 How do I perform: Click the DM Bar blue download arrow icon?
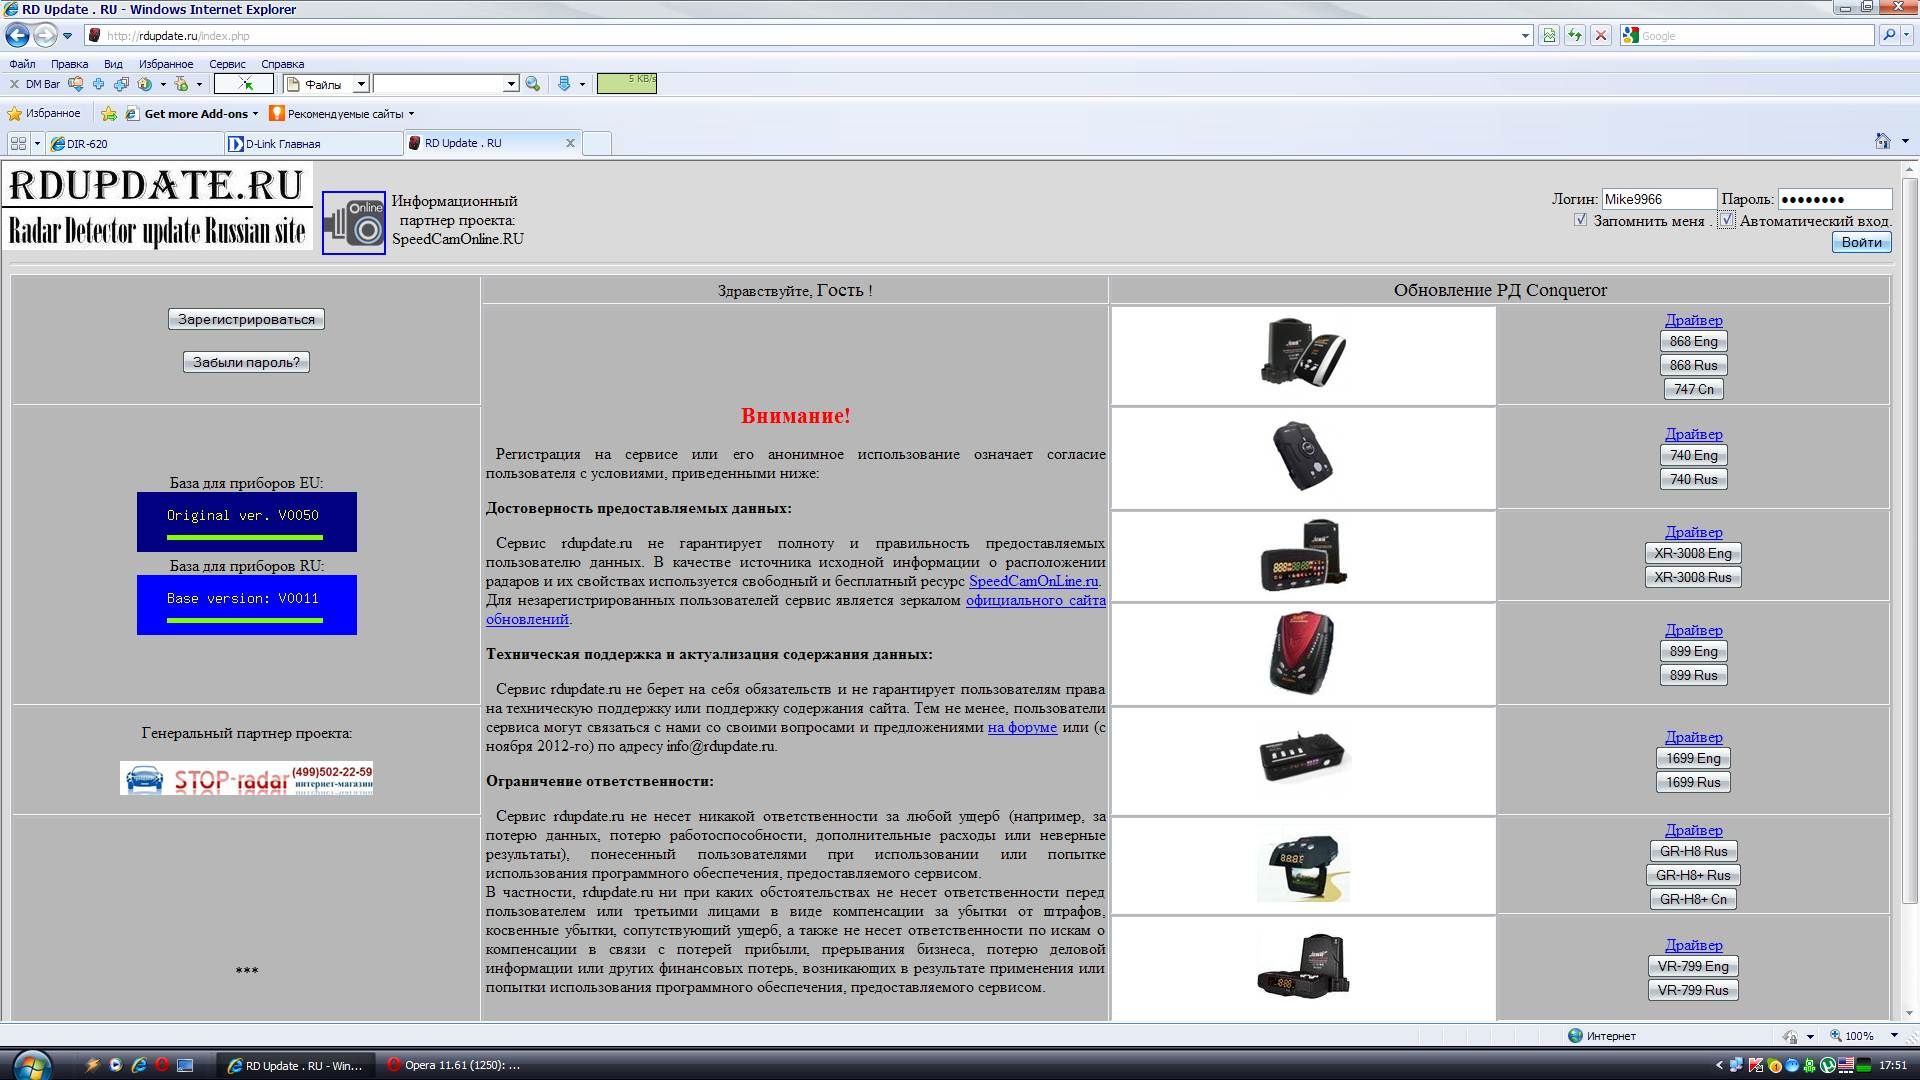(564, 84)
